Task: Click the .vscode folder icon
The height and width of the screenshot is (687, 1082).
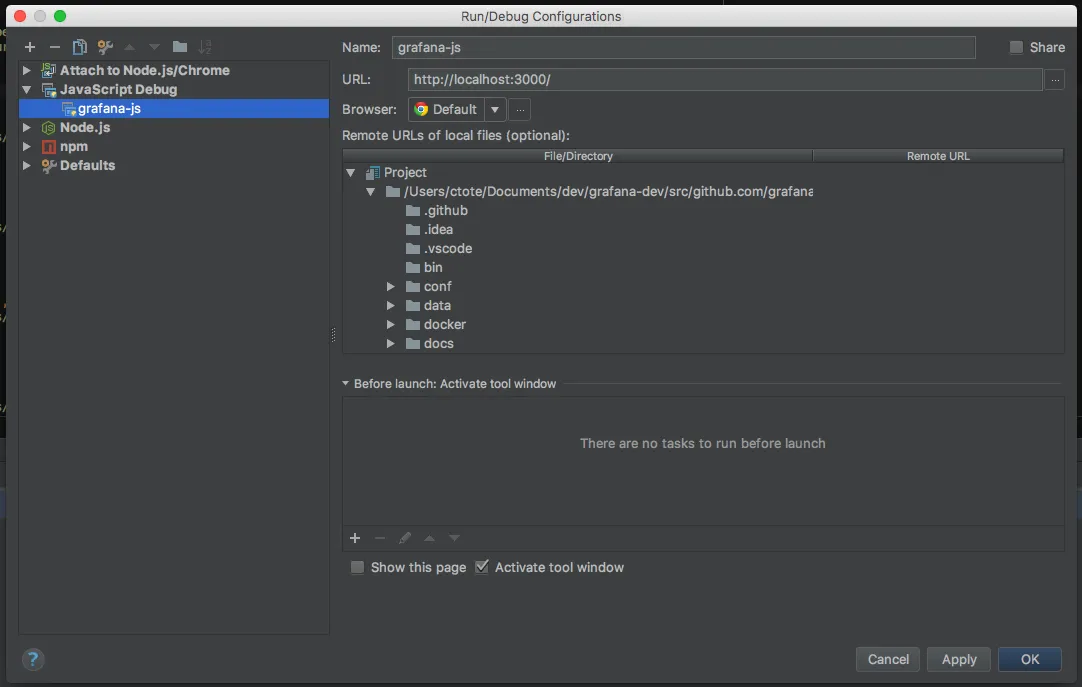Action: 413,248
